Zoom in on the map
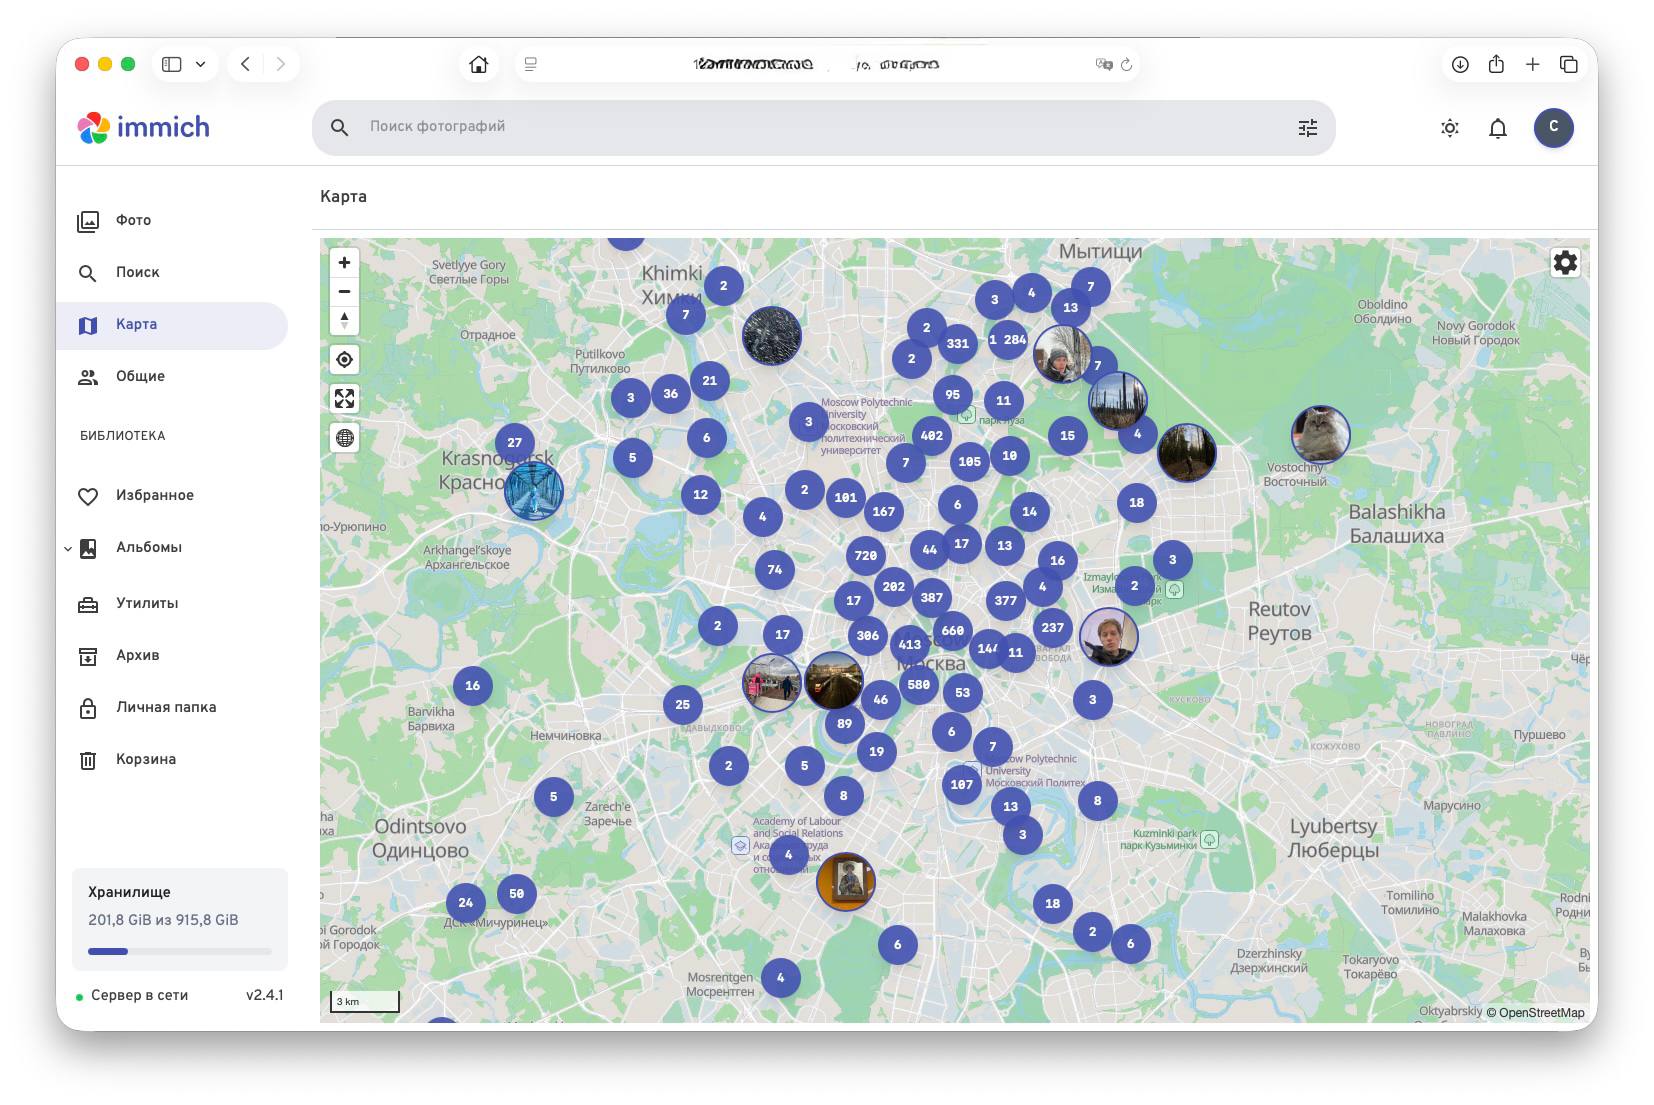 [344, 262]
